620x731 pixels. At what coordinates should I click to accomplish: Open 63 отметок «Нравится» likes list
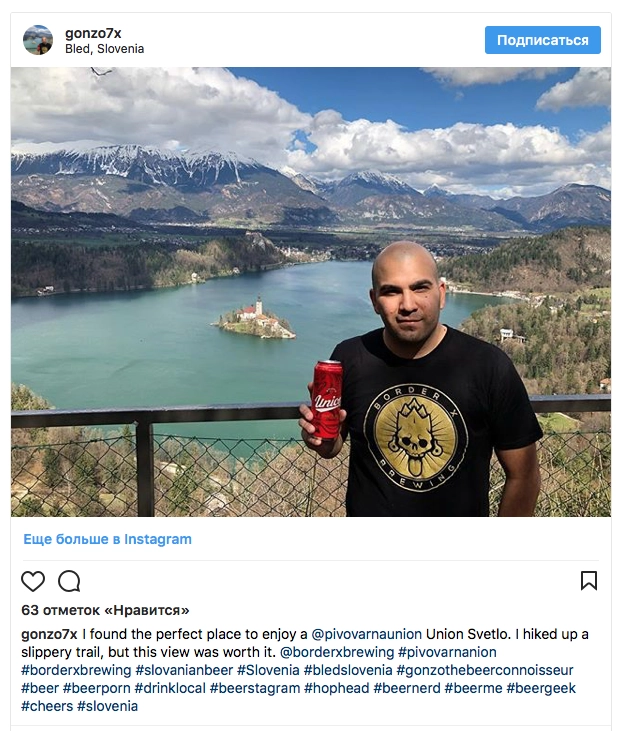click(105, 610)
